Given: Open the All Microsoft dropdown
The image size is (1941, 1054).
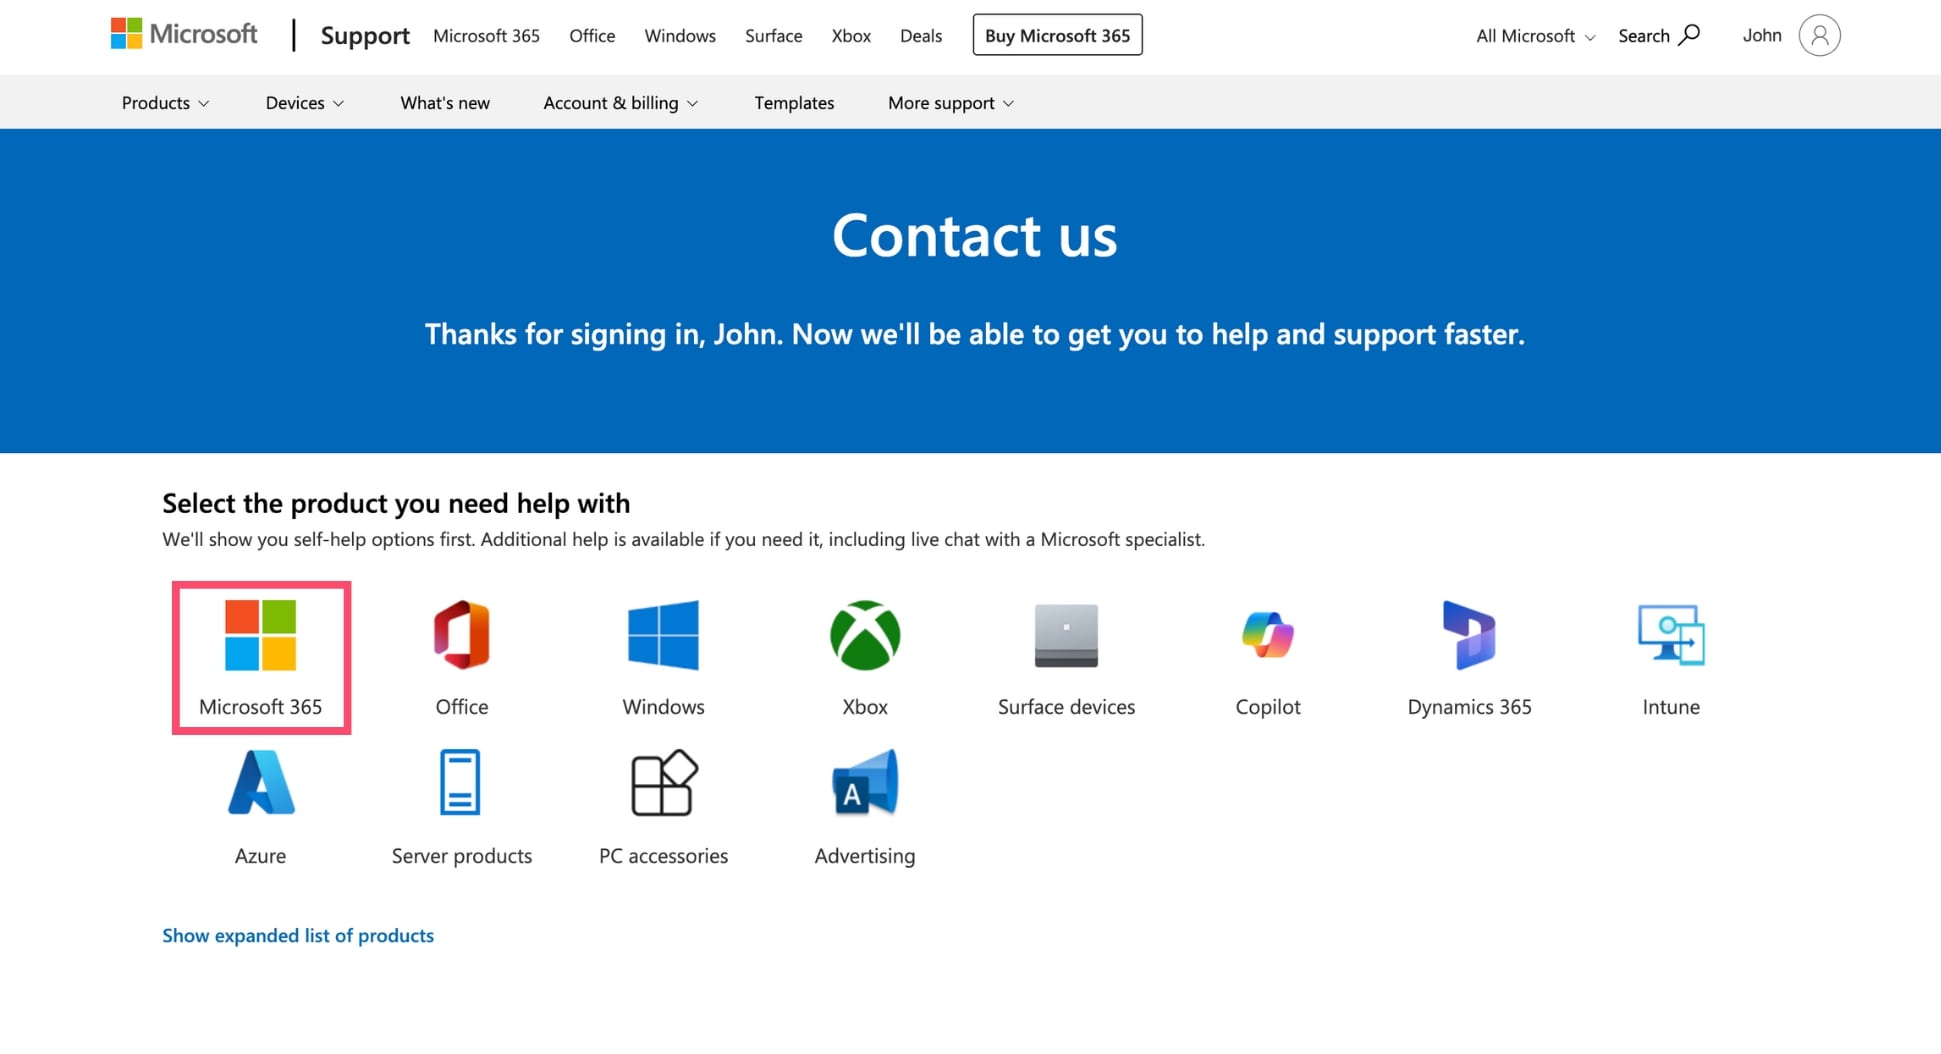Looking at the screenshot, I should [1536, 36].
